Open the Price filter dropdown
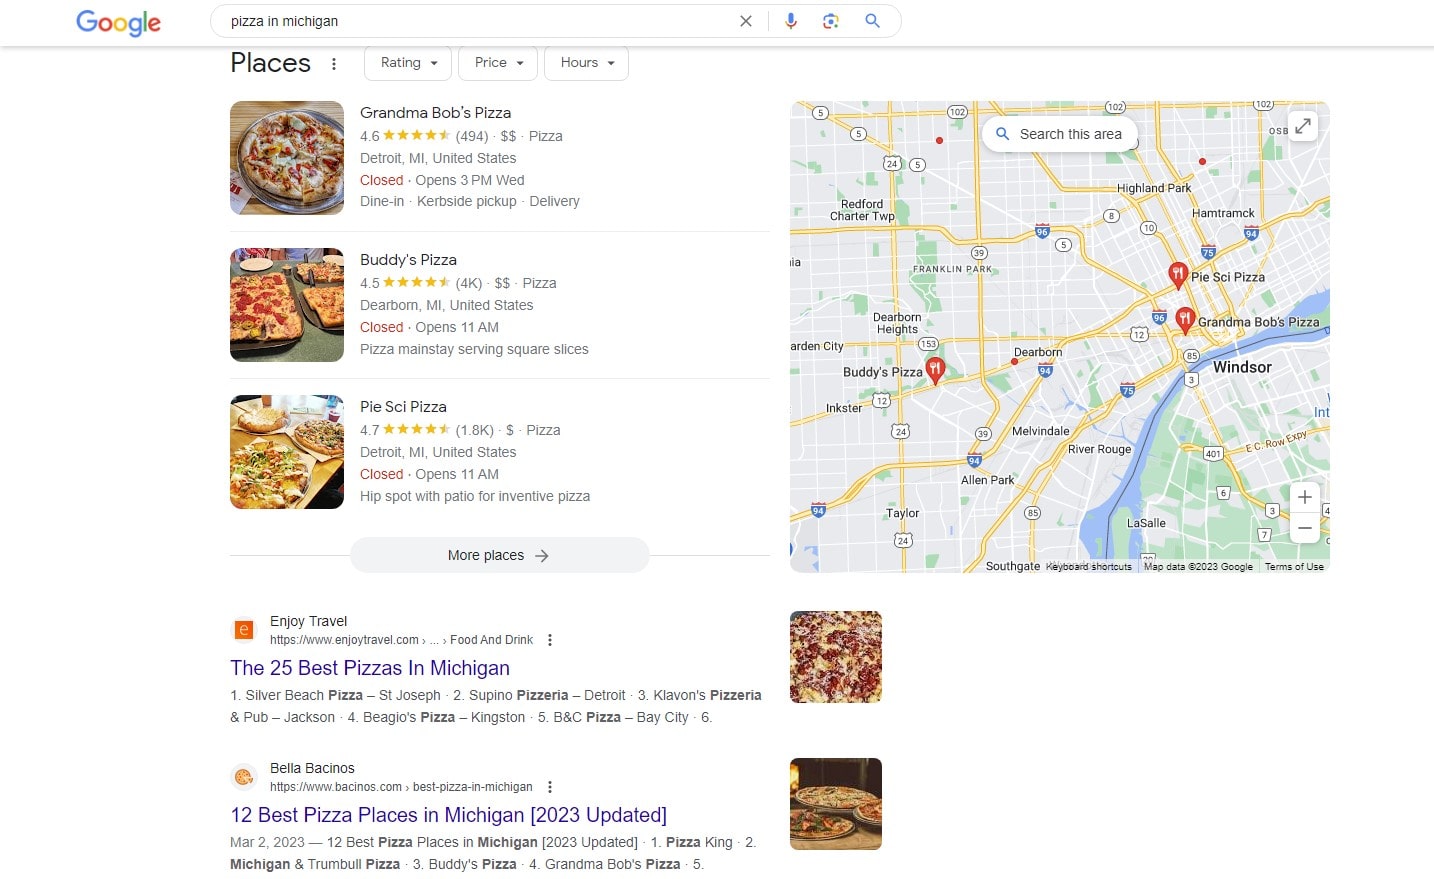The height and width of the screenshot is (879, 1434). pos(497,62)
